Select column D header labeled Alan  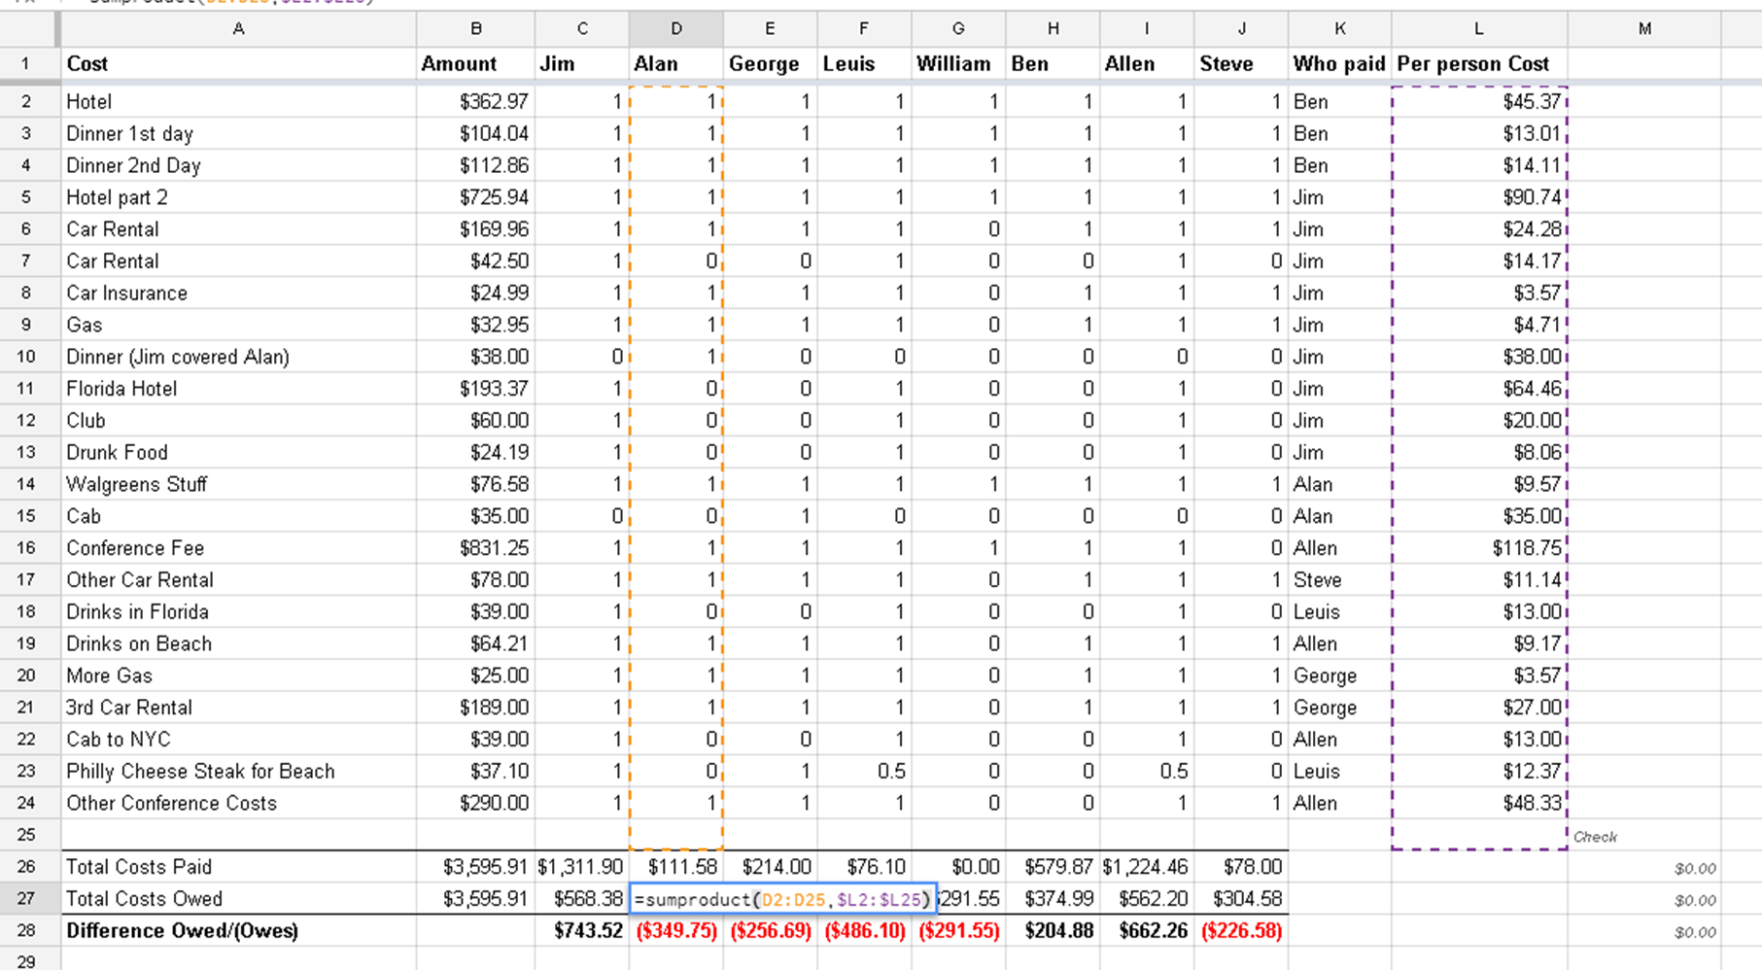[x=675, y=29]
